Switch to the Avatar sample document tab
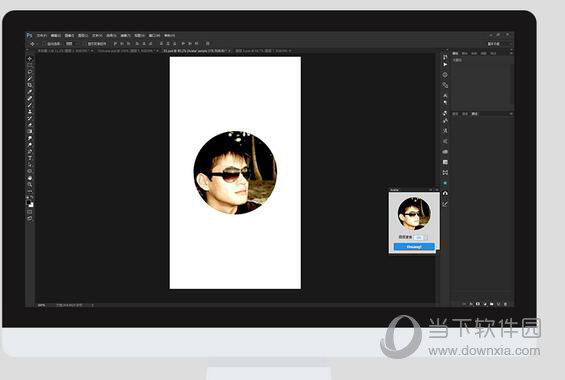Screen dimensions: 565x380 click(x=196, y=51)
